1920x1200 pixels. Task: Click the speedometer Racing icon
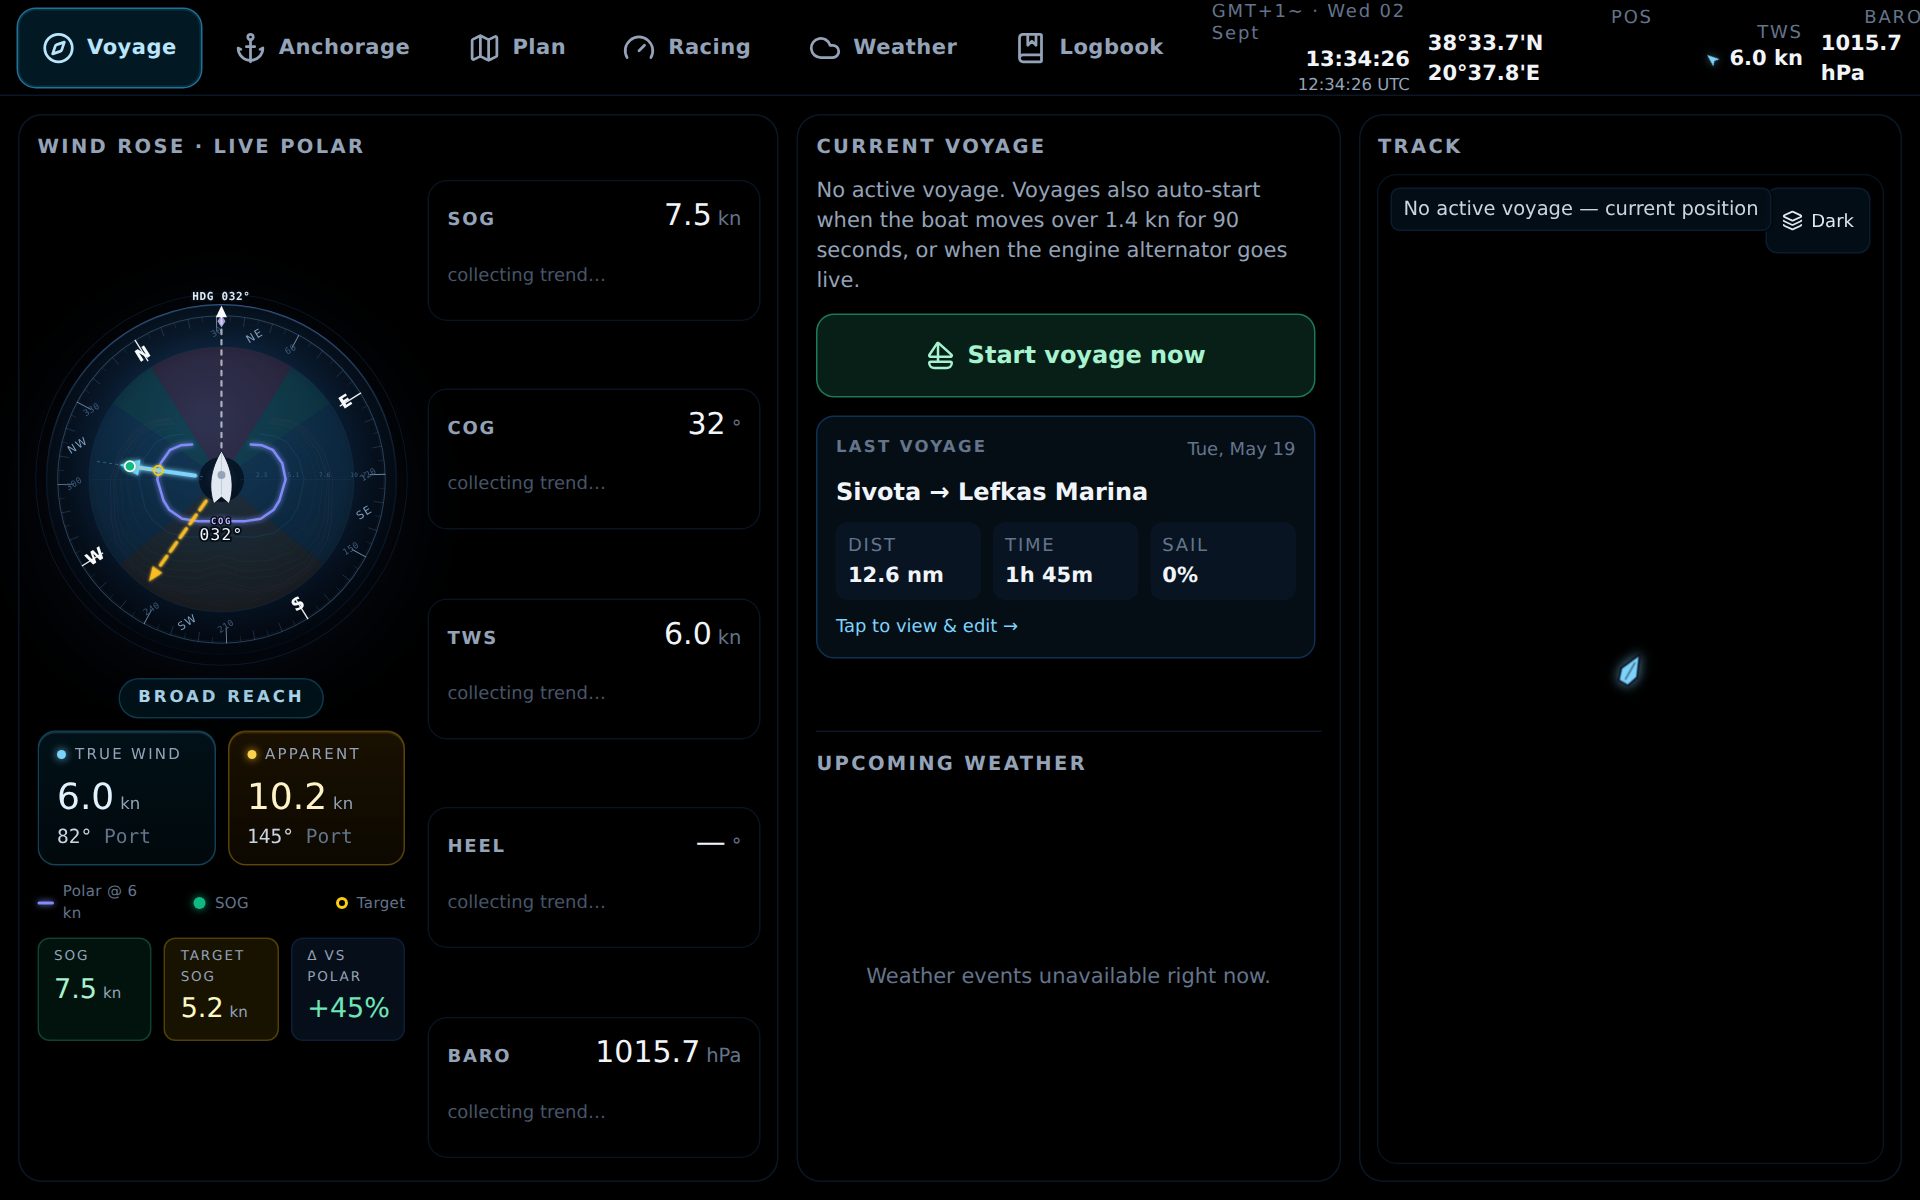coord(639,48)
